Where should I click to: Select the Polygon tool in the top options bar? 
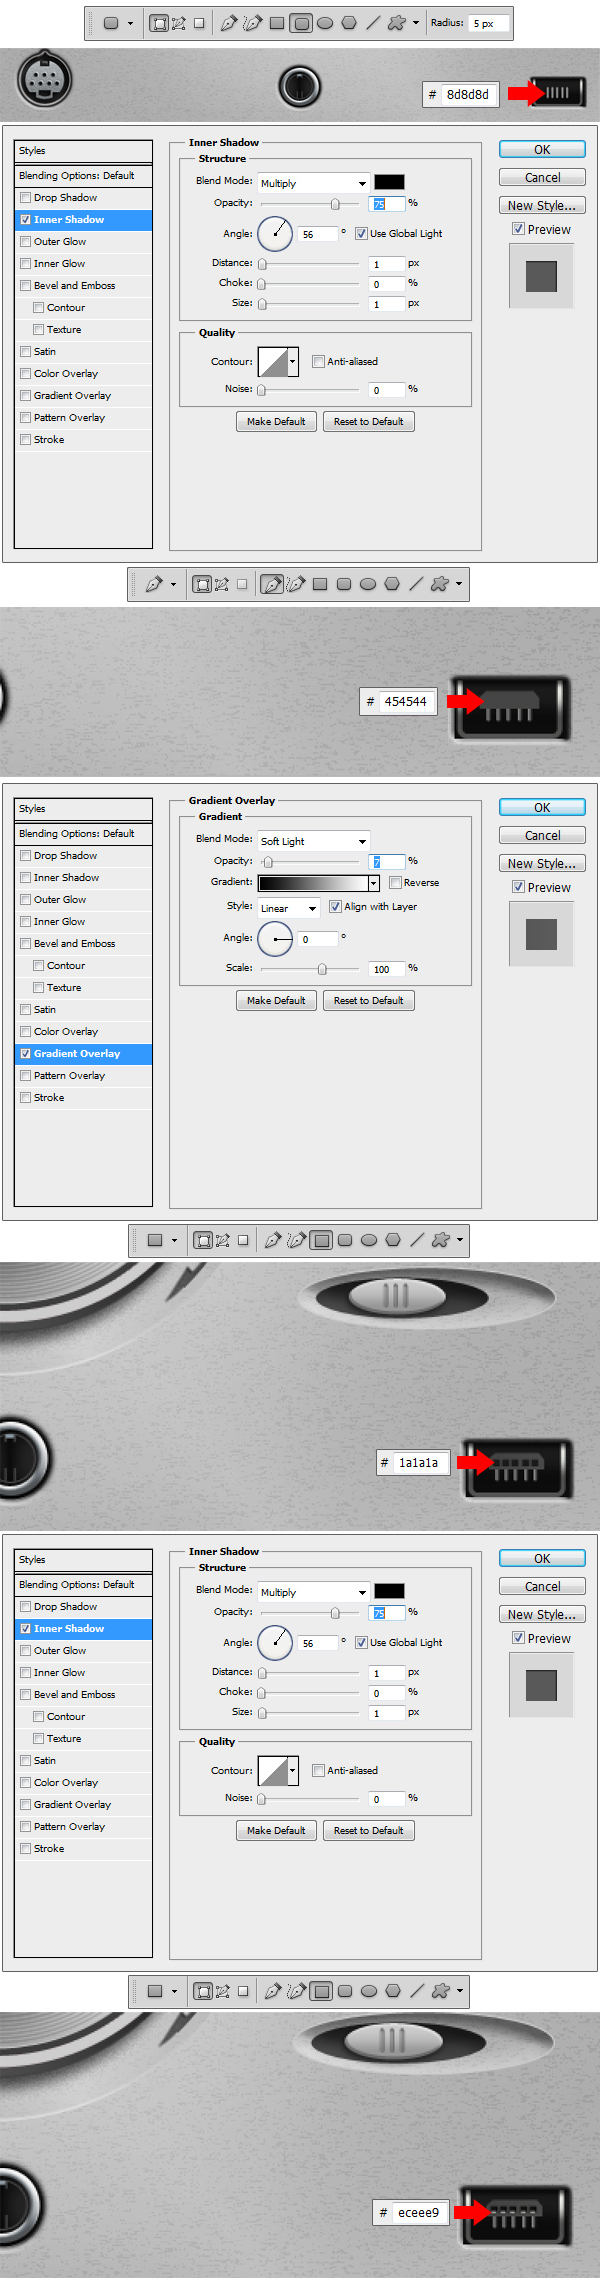click(349, 23)
